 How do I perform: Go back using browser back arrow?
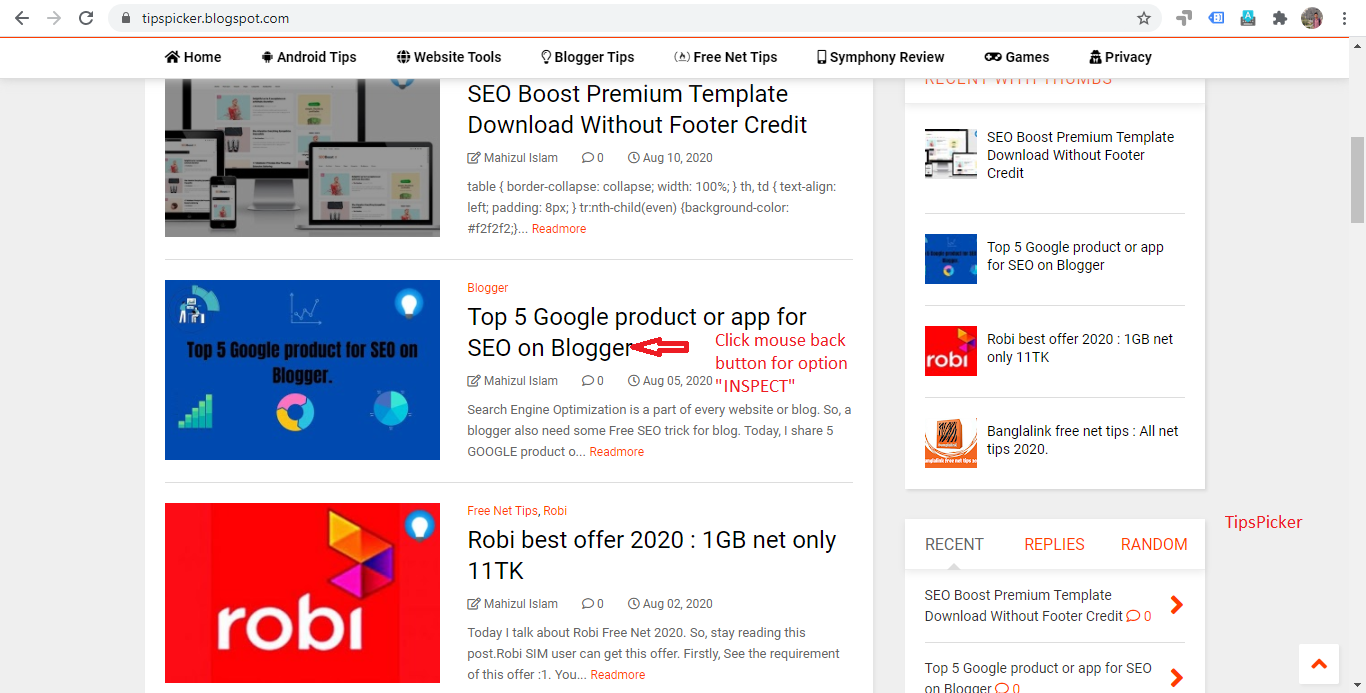pyautogui.click(x=22, y=18)
